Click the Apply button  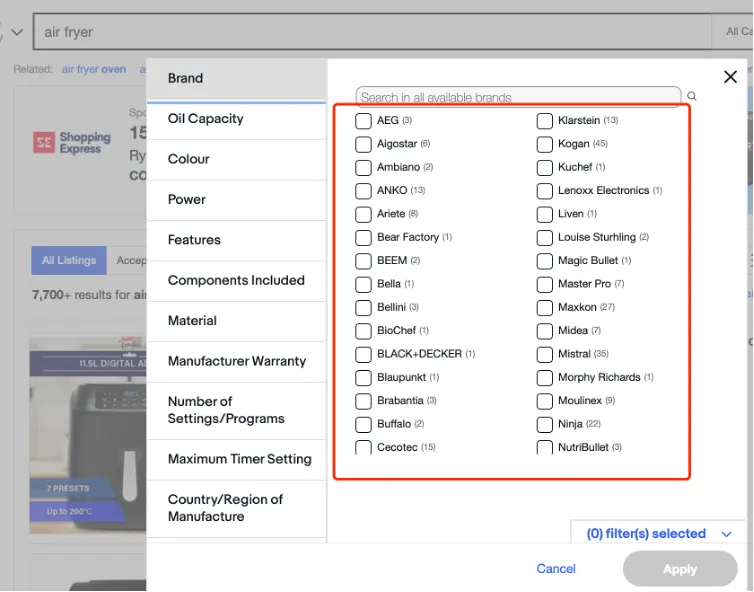(680, 569)
